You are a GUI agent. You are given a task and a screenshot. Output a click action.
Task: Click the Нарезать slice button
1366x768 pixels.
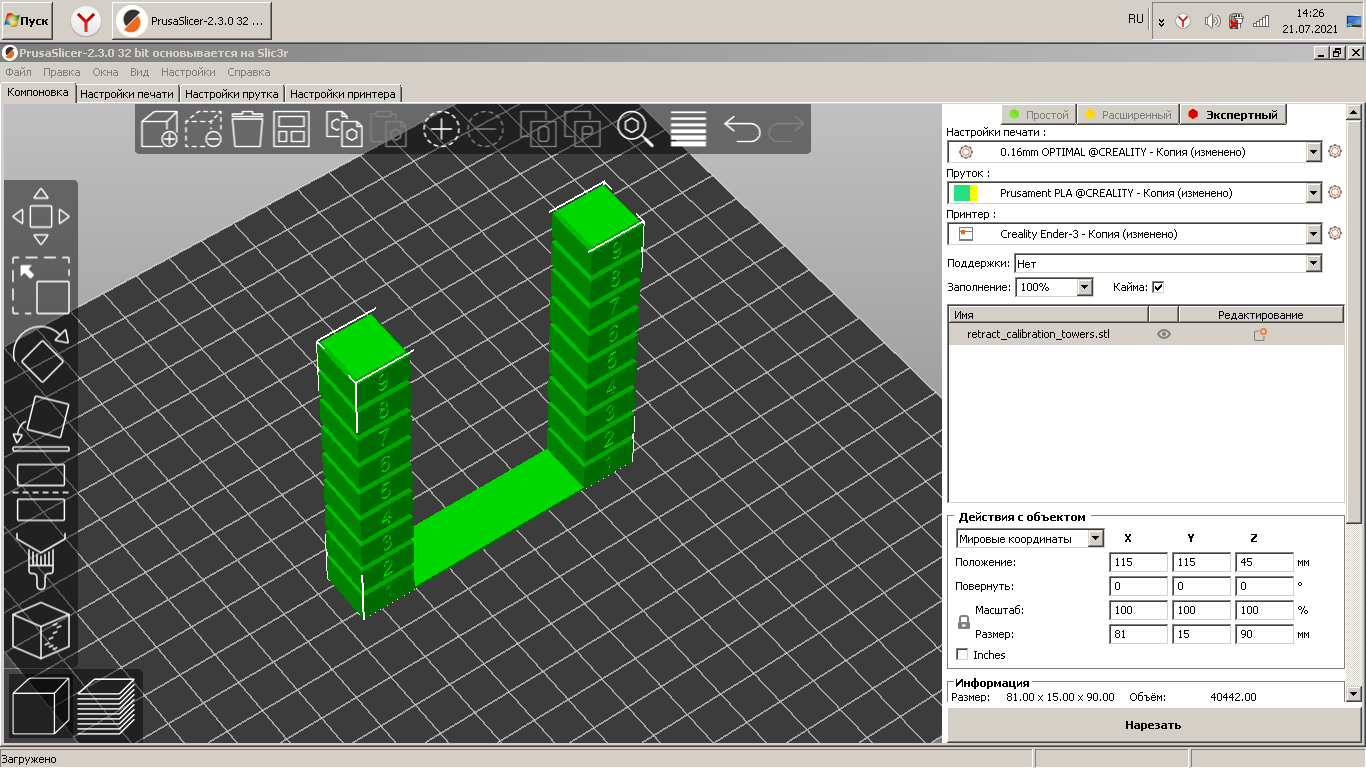1152,725
